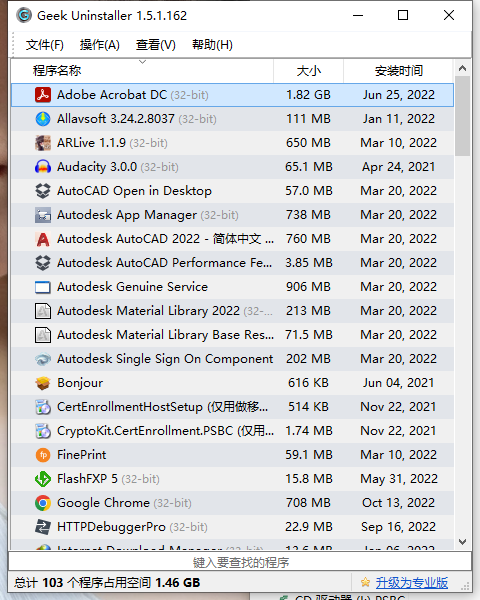The image size is (480, 600).
Task: Open the 操作(A) menu
Action: tap(100, 45)
